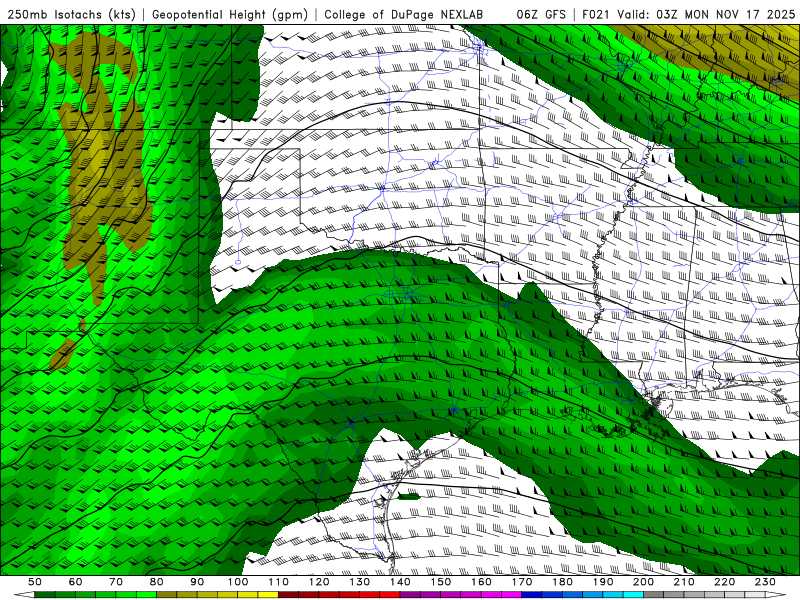Click the legend value 150
This screenshot has width=800, height=600.
pyautogui.click(x=441, y=582)
